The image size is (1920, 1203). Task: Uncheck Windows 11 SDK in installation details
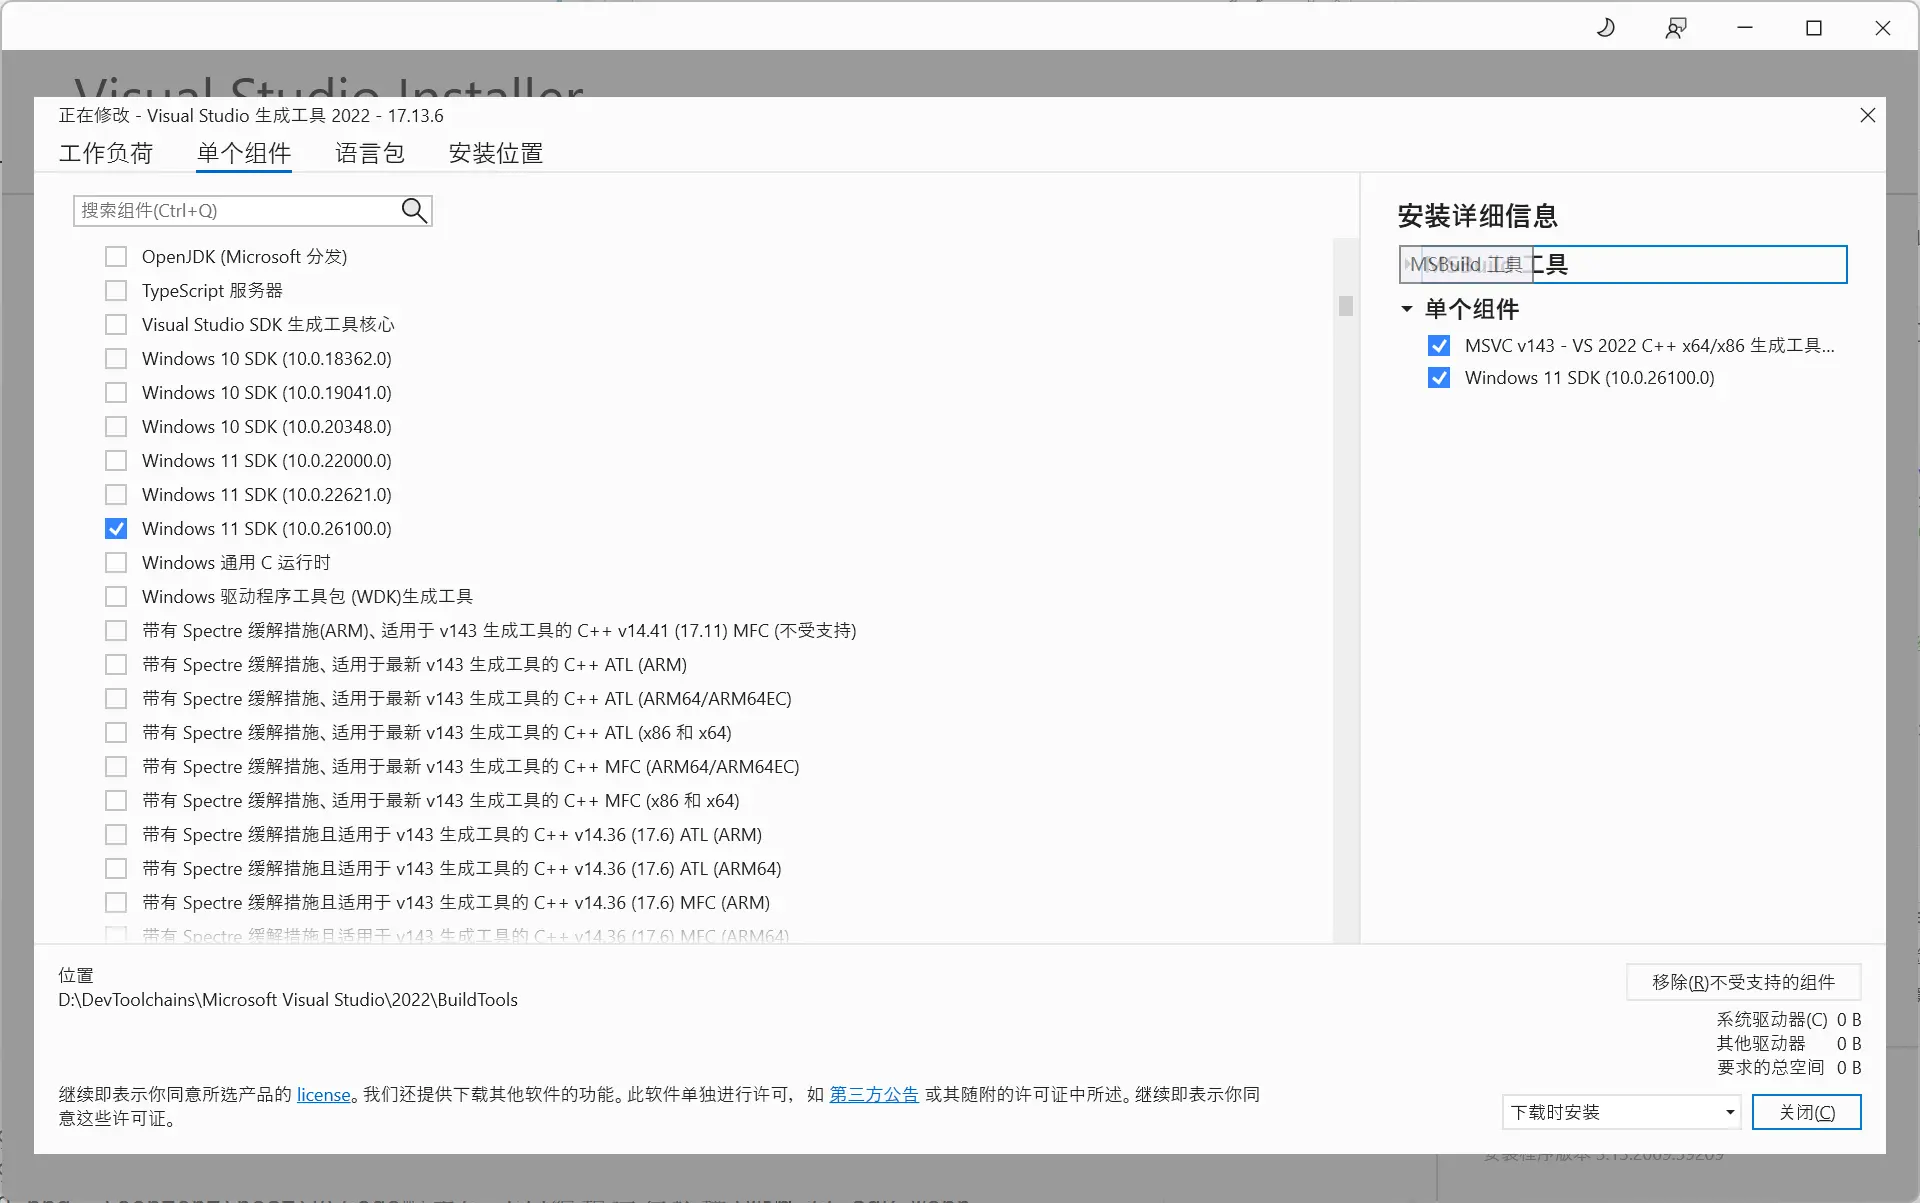click(x=1439, y=378)
